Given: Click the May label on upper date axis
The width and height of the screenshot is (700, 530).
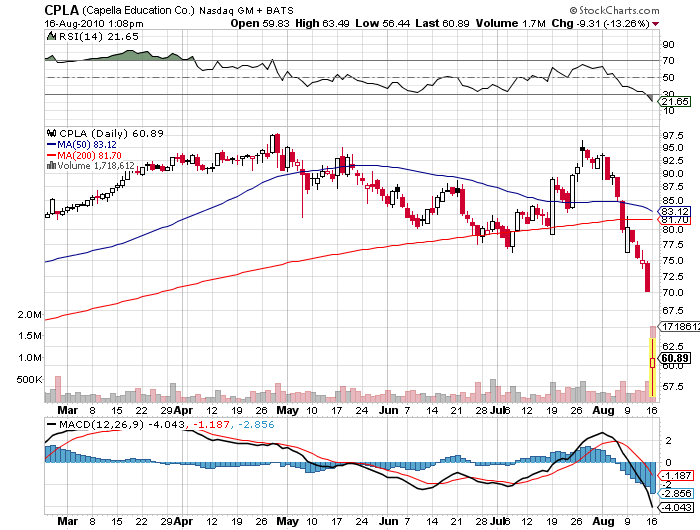Looking at the screenshot, I should (x=288, y=410).
